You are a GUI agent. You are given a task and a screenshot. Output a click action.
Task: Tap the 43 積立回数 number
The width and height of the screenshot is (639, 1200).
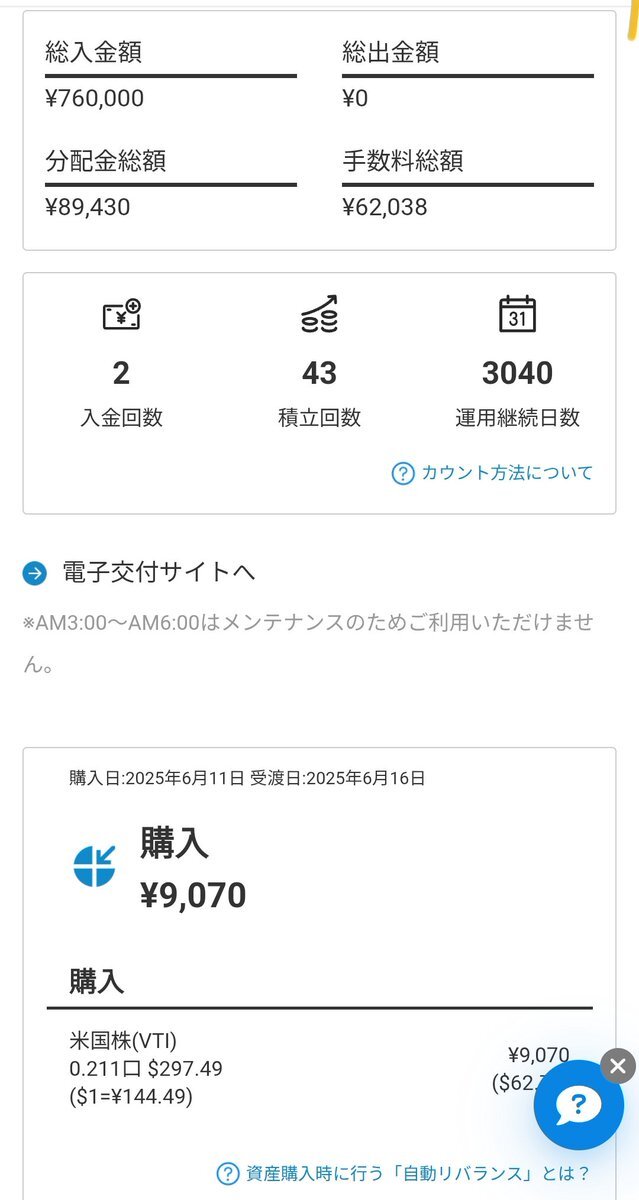(x=319, y=373)
